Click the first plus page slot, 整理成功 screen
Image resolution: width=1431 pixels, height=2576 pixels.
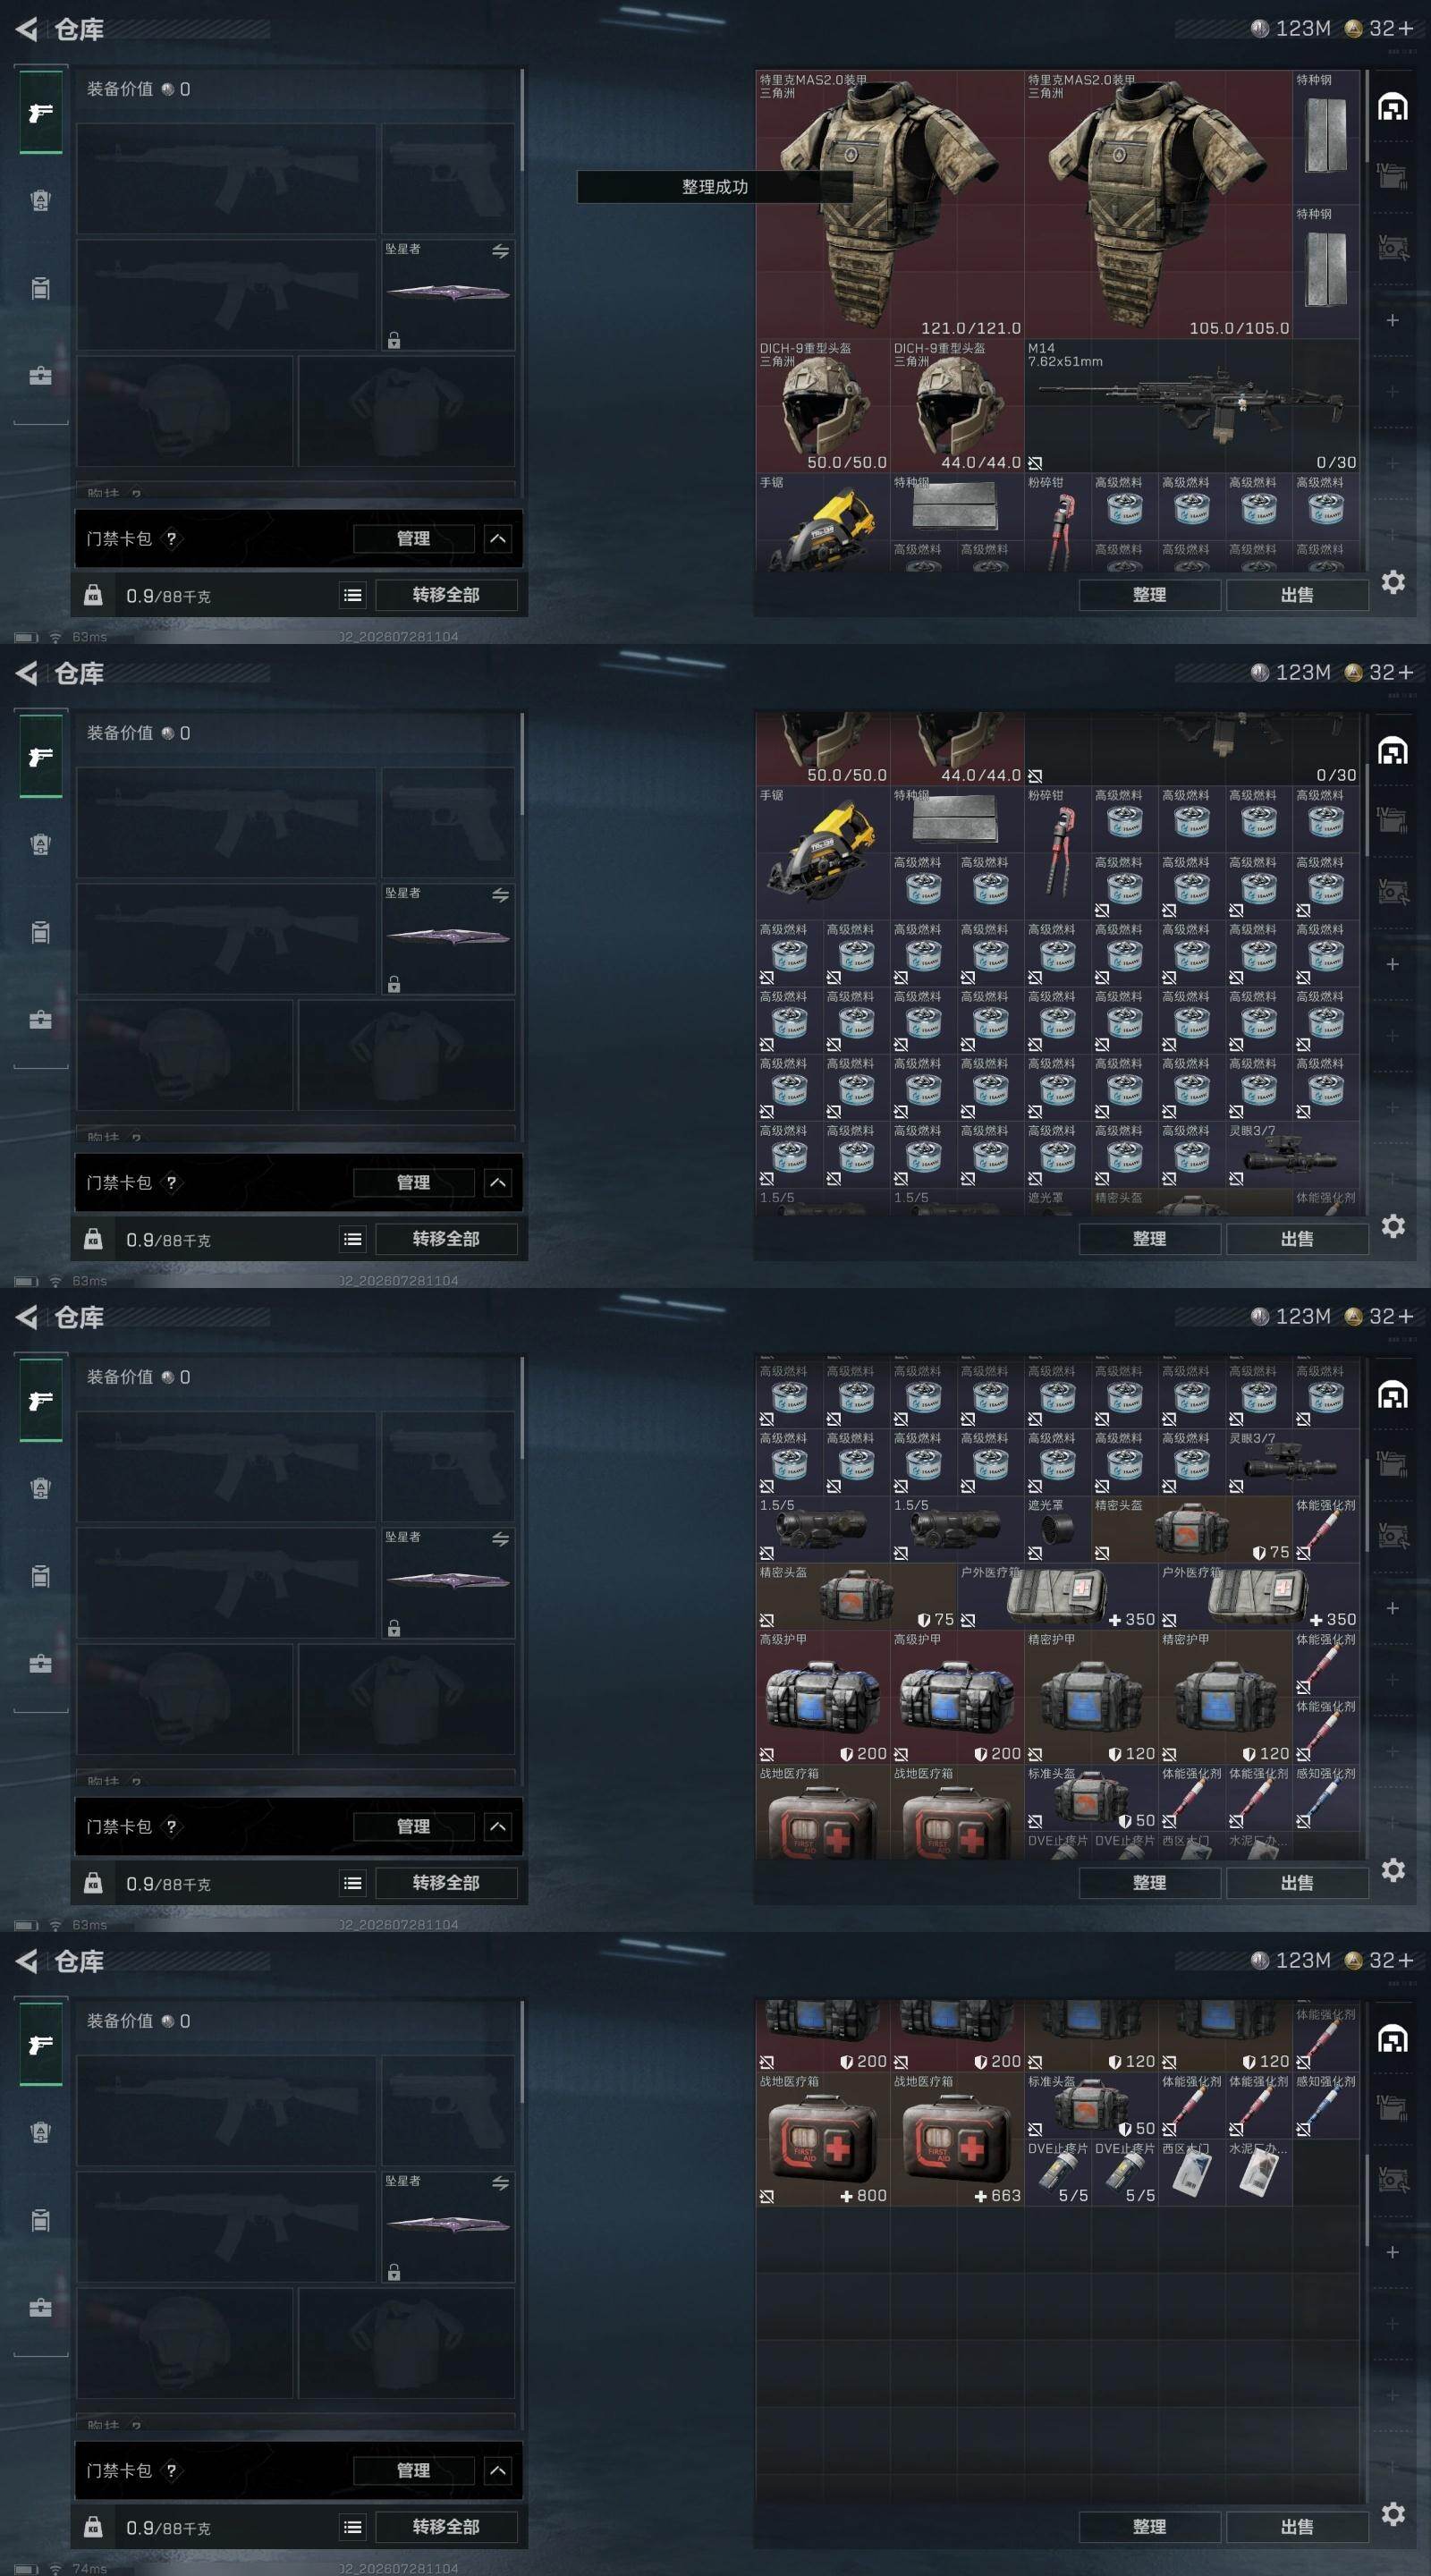[x=1393, y=320]
